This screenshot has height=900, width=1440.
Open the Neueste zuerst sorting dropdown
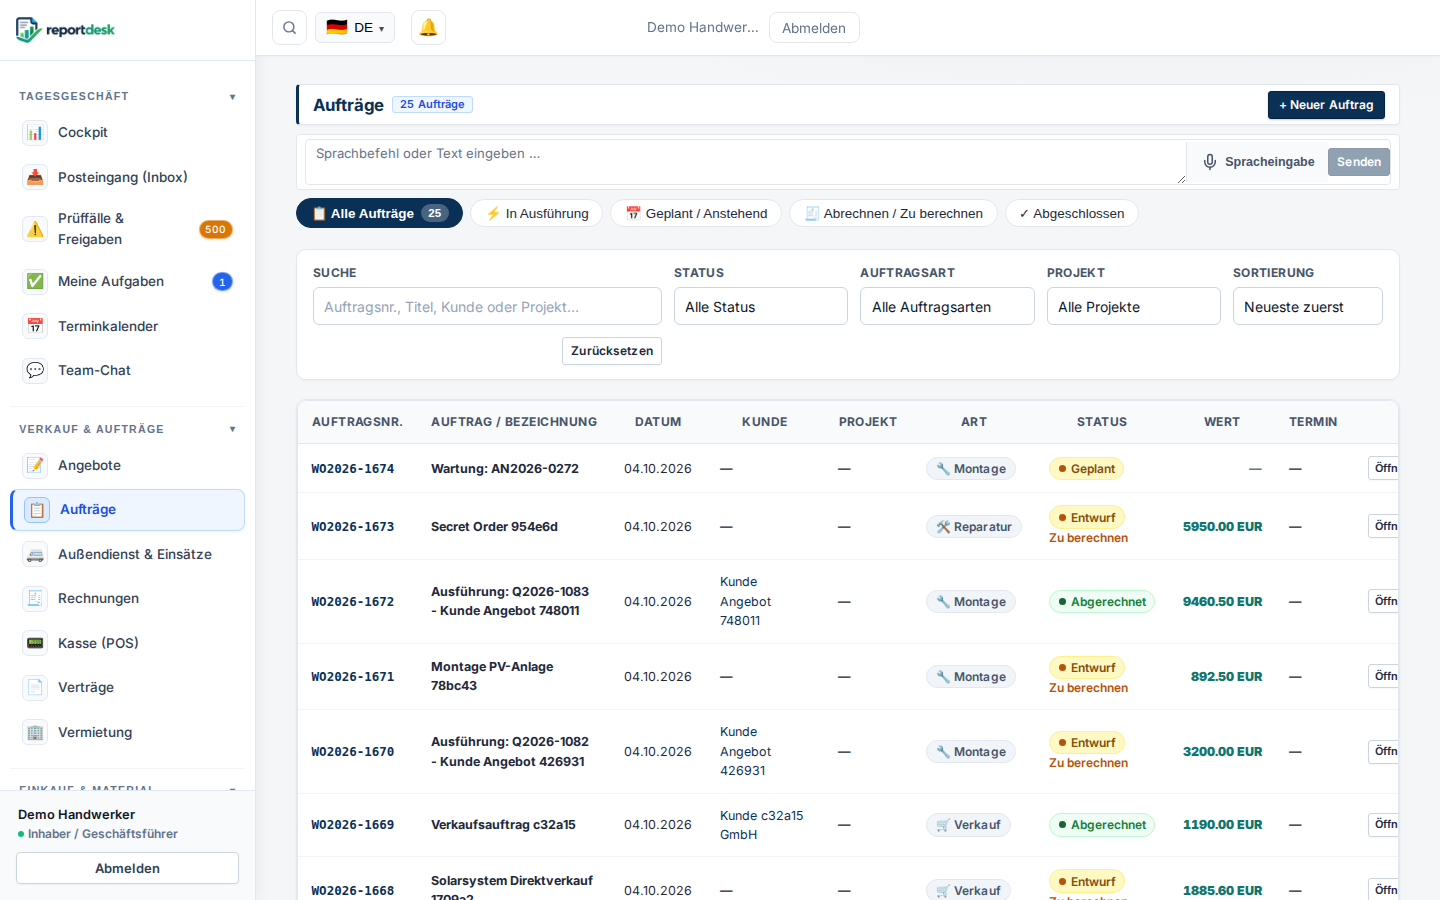[1308, 306]
